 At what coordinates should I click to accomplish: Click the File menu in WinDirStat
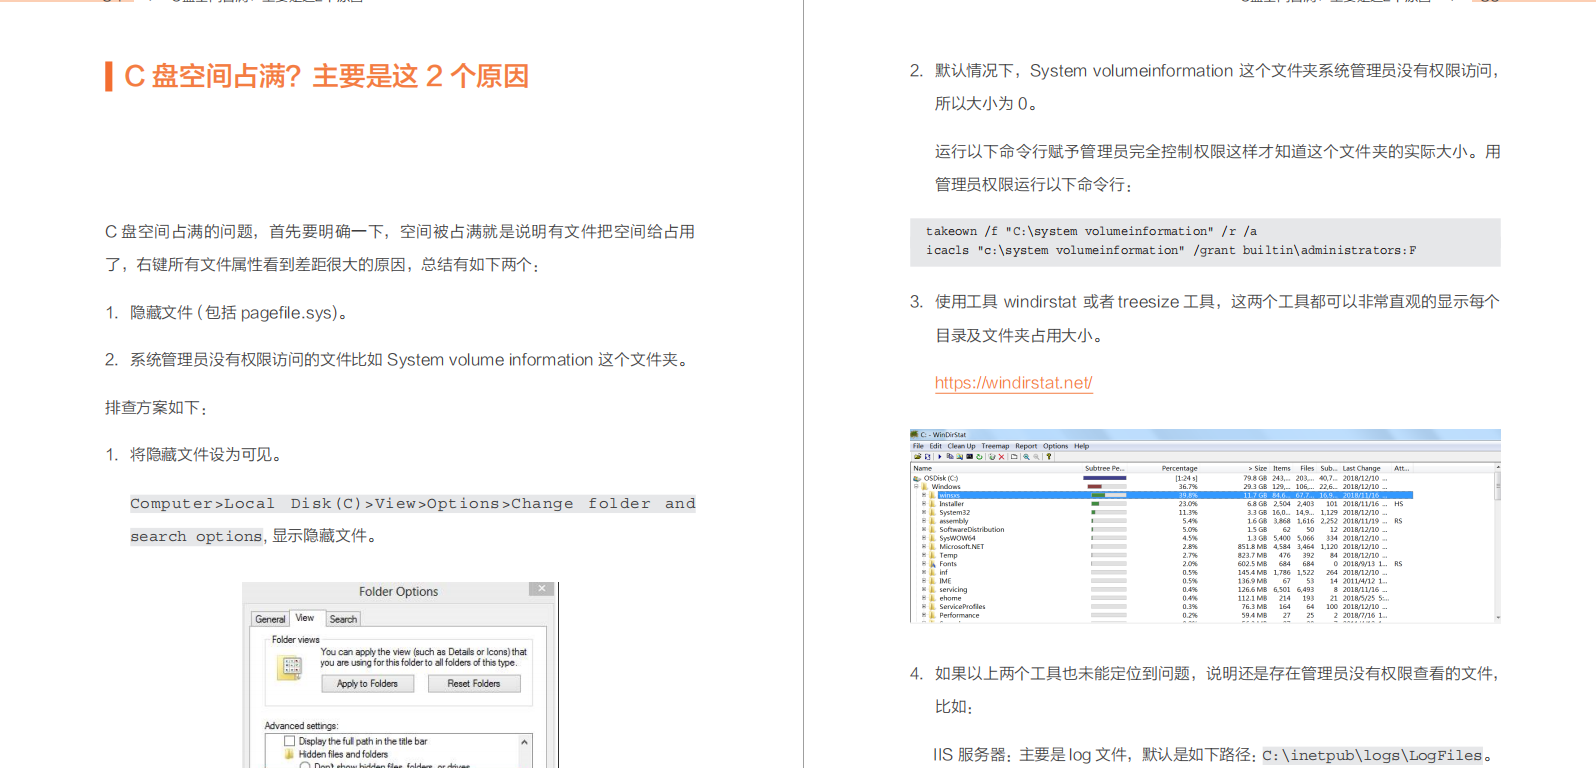[918, 446]
